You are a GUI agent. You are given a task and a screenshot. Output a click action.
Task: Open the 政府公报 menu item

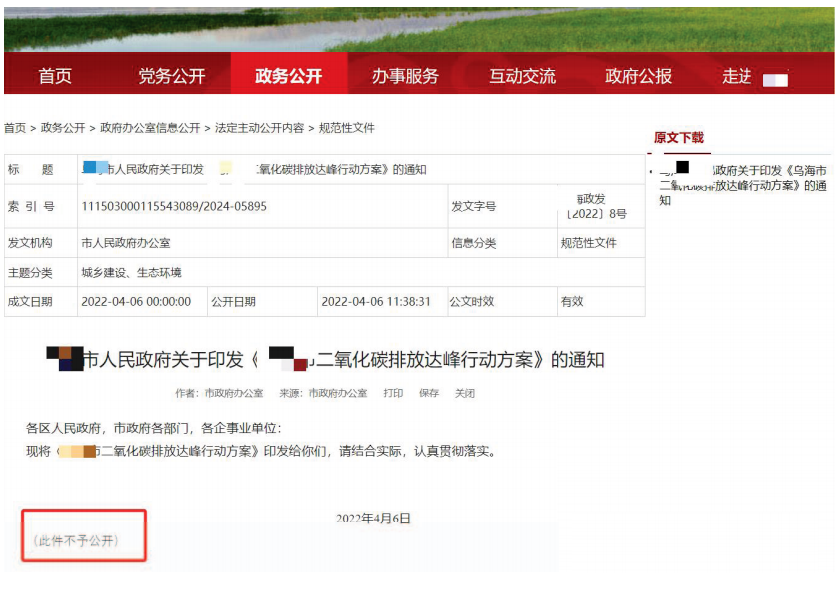638,77
